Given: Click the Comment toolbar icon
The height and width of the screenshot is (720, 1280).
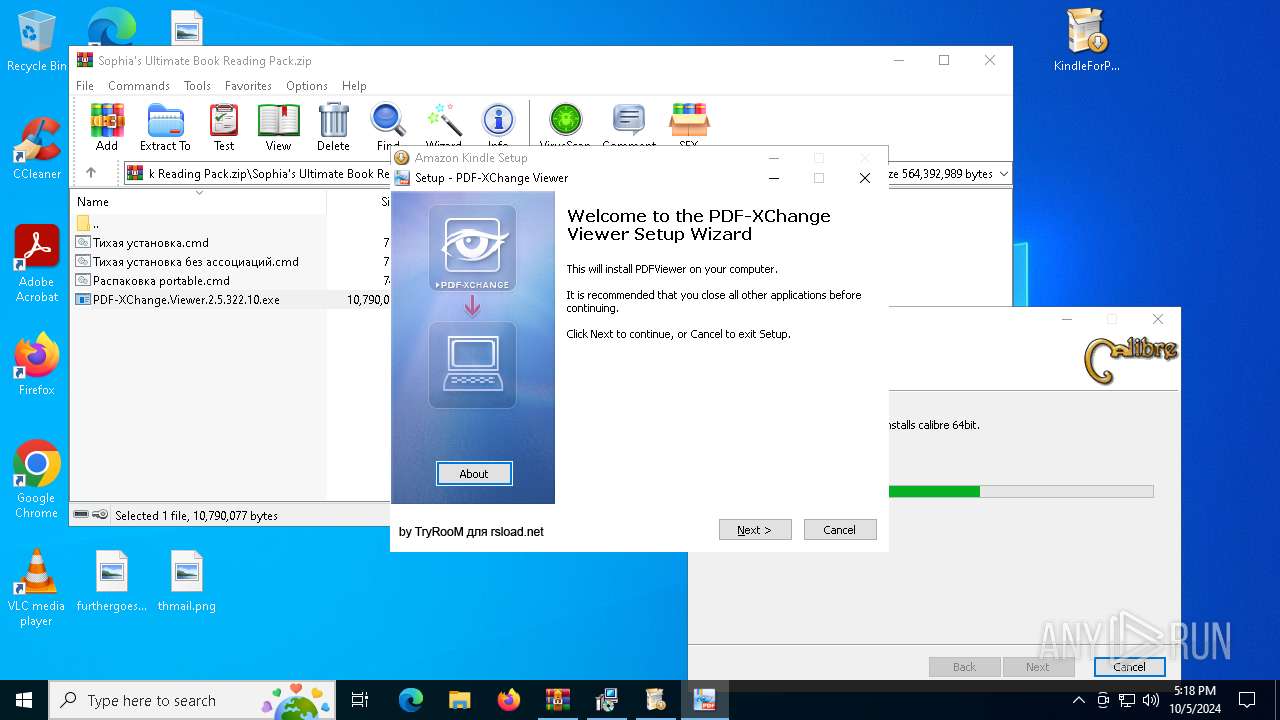Looking at the screenshot, I should coord(629,127).
